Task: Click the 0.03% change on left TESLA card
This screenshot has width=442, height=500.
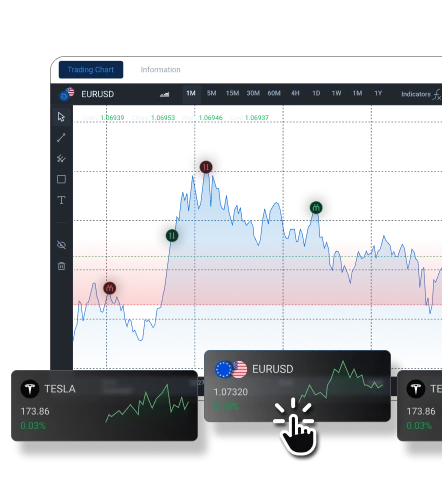Action: 33,426
